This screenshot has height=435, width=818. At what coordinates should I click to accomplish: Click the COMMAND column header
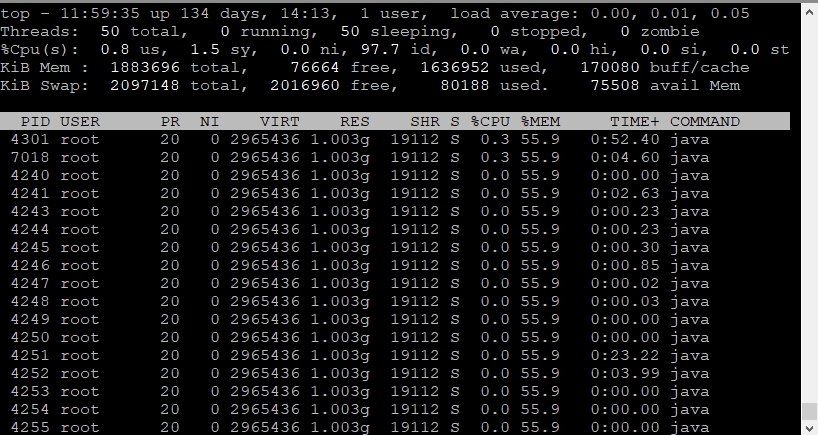[705, 121]
